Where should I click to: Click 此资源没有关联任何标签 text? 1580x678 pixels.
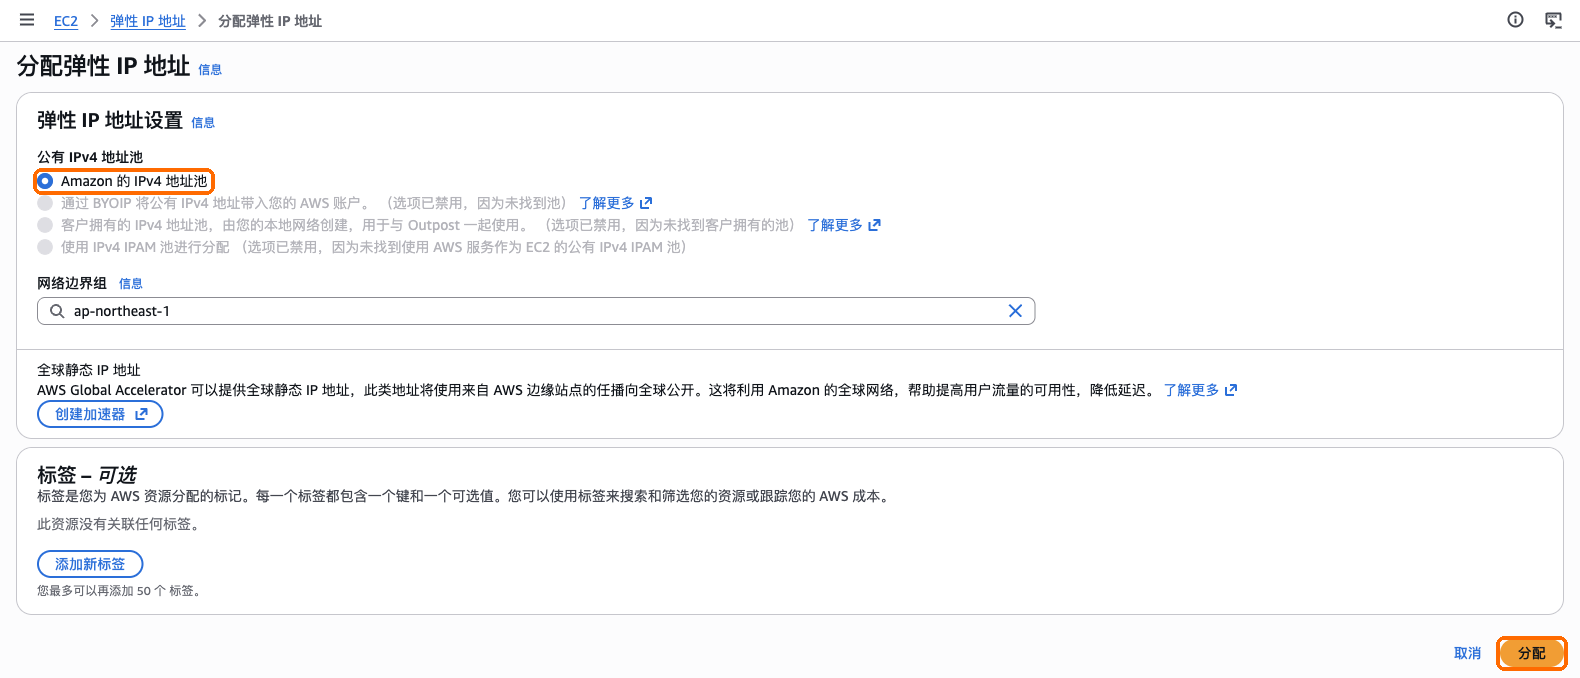click(119, 524)
